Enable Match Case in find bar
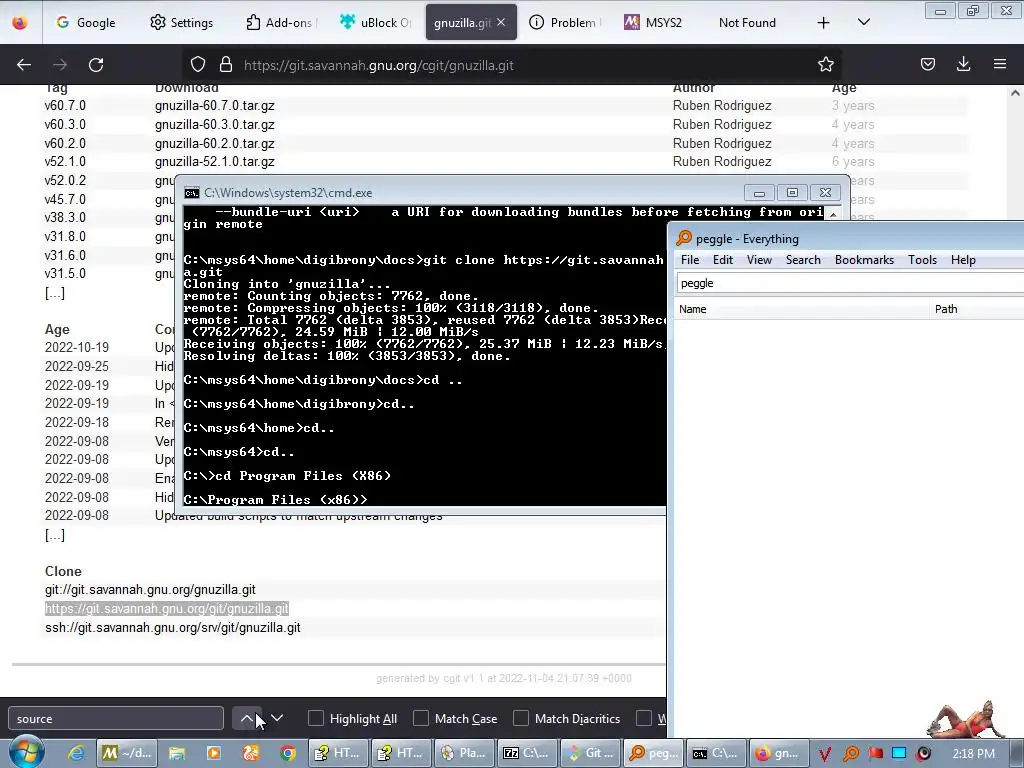This screenshot has height=768, width=1024. 421,718
